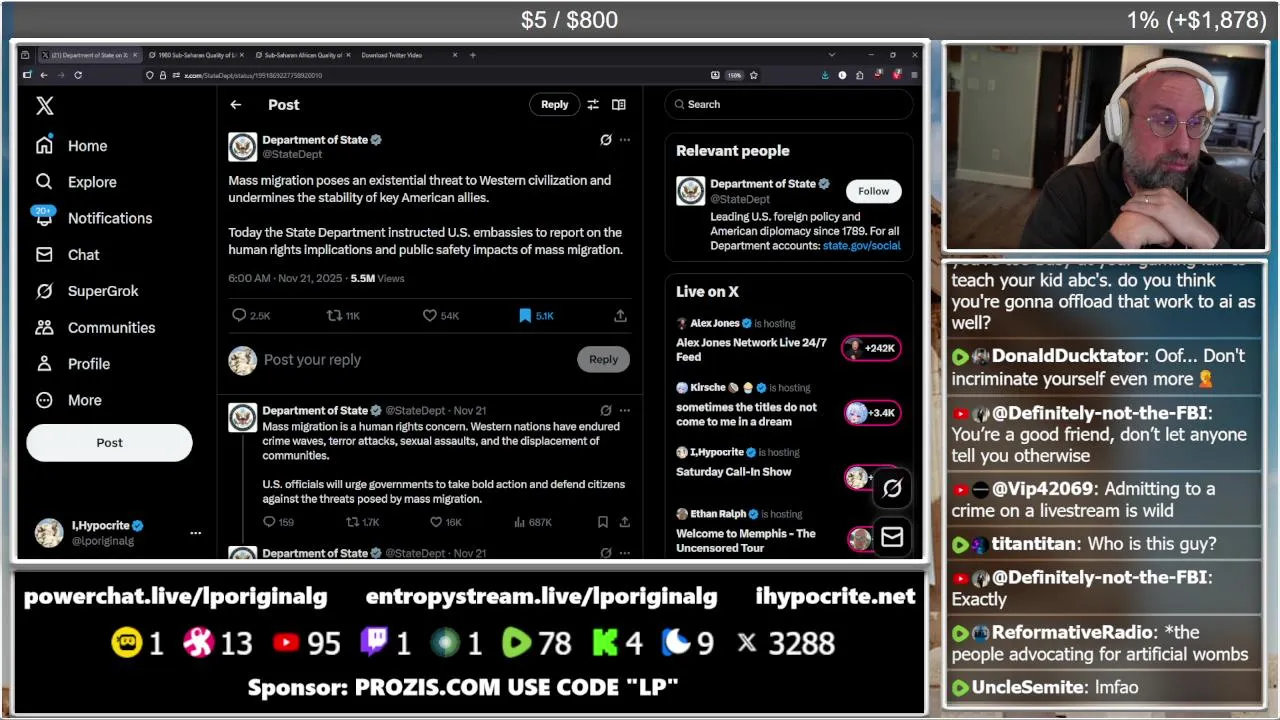
Task: Open Profile in the sidebar
Action: 72,364
